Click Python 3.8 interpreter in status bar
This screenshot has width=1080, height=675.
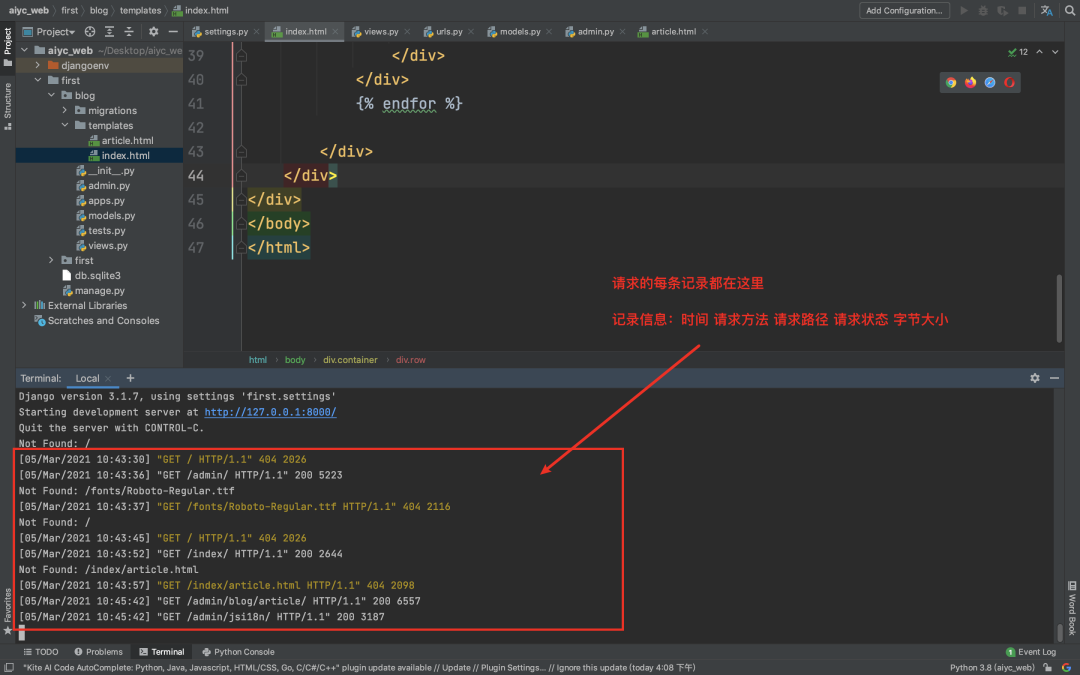pyautogui.click(x=992, y=667)
